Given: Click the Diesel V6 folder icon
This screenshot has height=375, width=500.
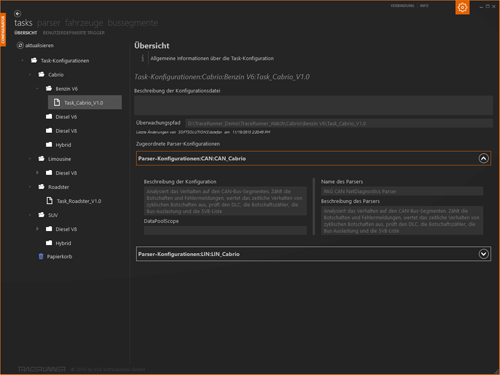Looking at the screenshot, I should 49,116.
